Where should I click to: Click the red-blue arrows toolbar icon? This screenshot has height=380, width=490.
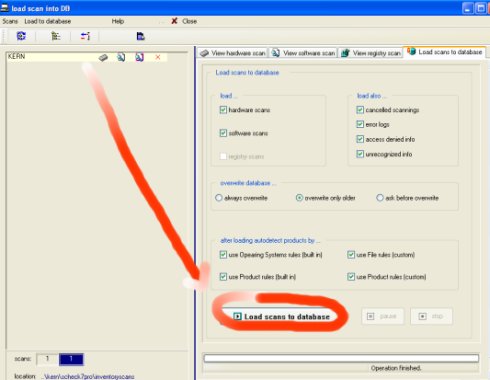(x=85, y=36)
